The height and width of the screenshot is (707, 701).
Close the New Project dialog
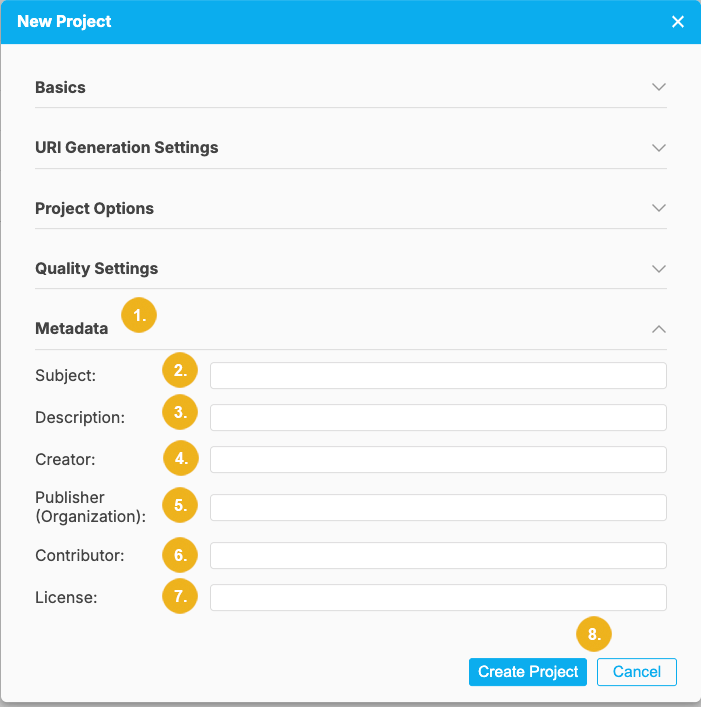click(678, 21)
